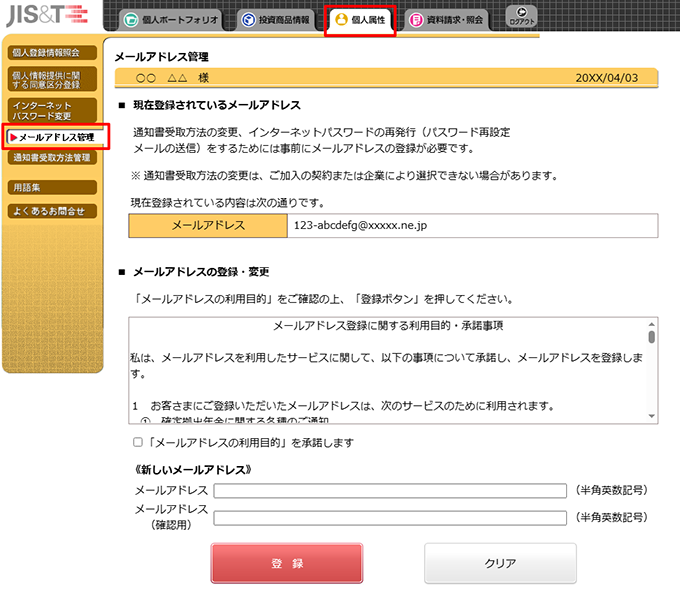Check the 「メールアドレスの利用目的」を承諾します box
Viewport: 680px width, 598px height.
[138, 442]
